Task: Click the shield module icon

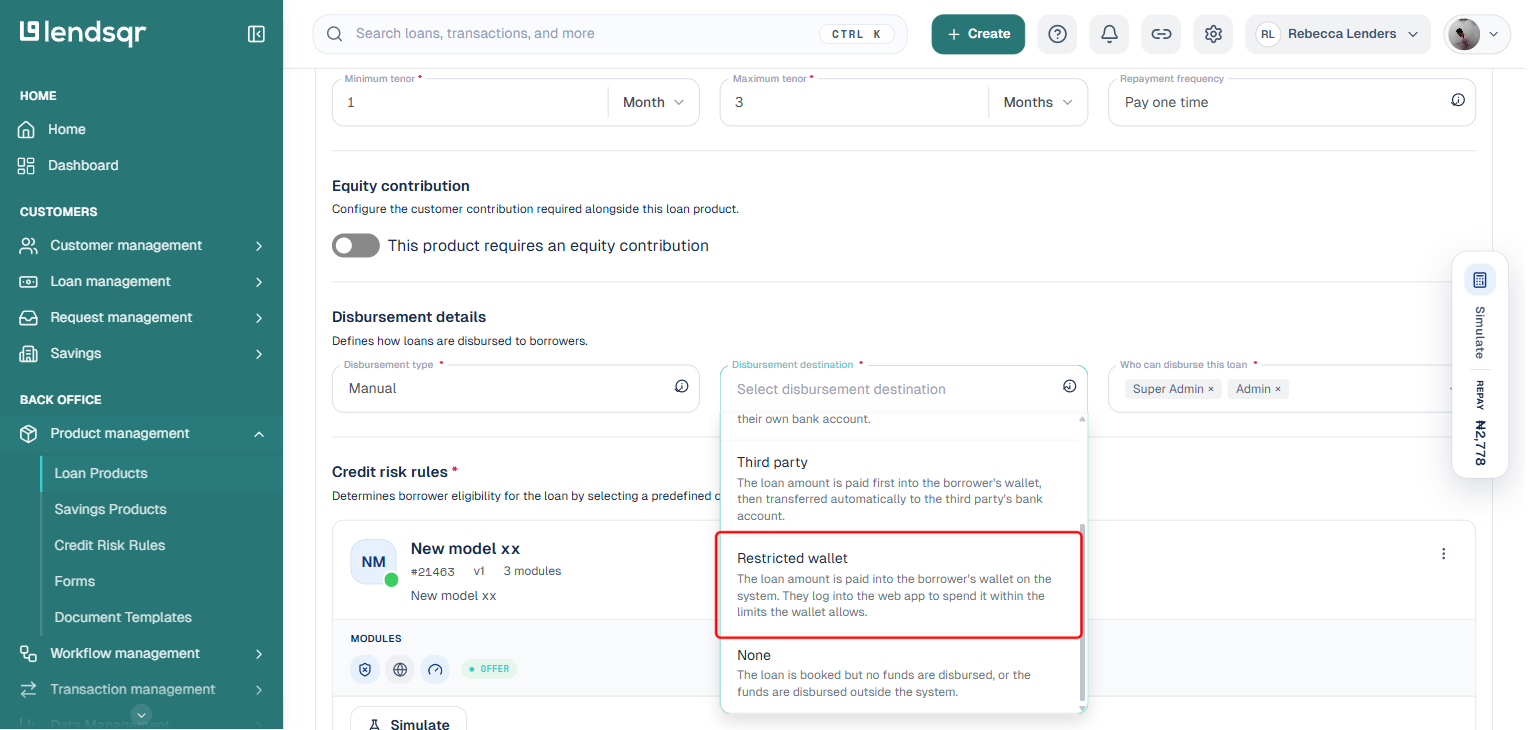Action: click(x=365, y=669)
